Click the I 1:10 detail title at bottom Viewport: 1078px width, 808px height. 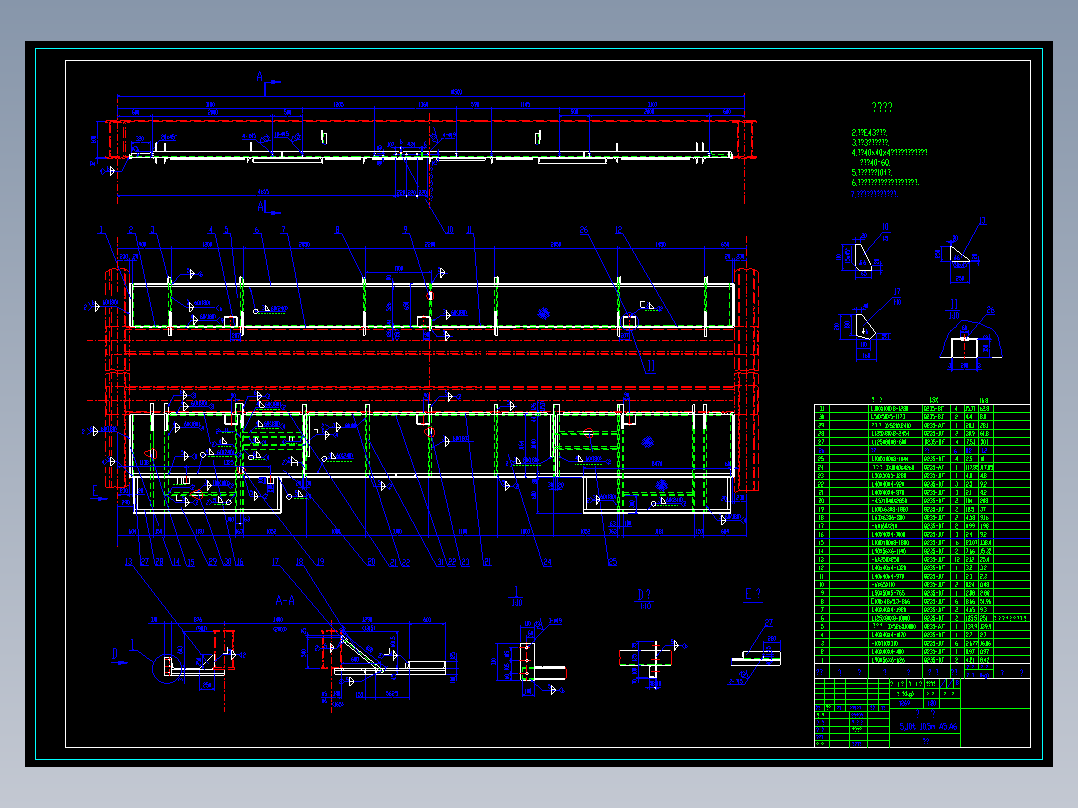tap(516, 596)
